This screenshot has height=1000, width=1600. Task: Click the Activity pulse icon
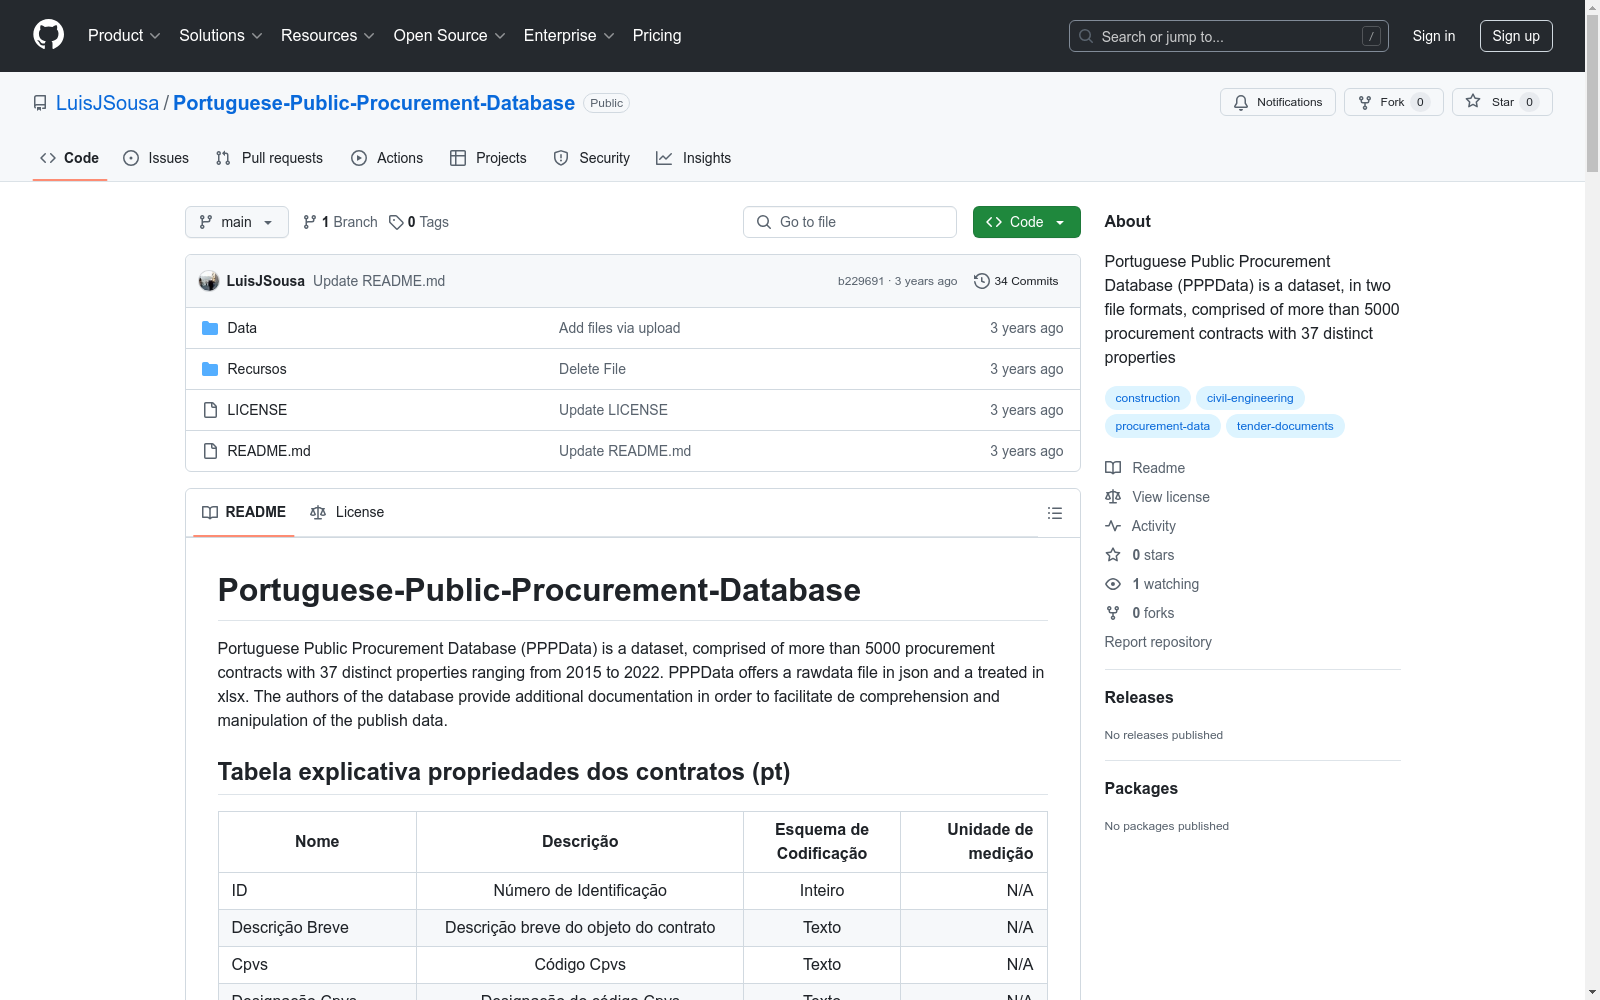click(1113, 526)
